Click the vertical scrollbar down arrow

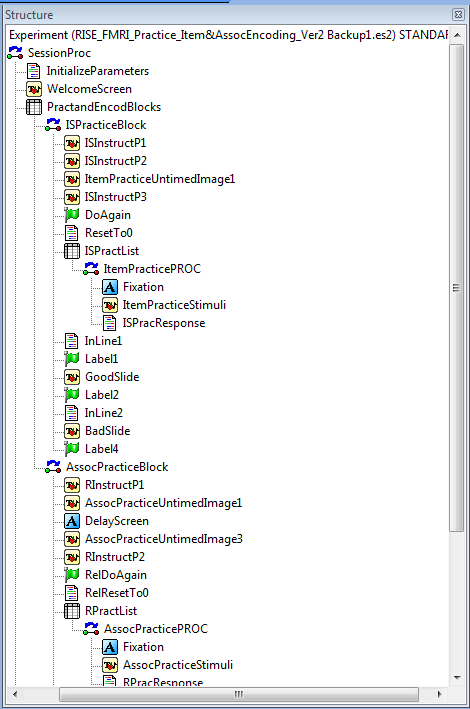[457, 678]
